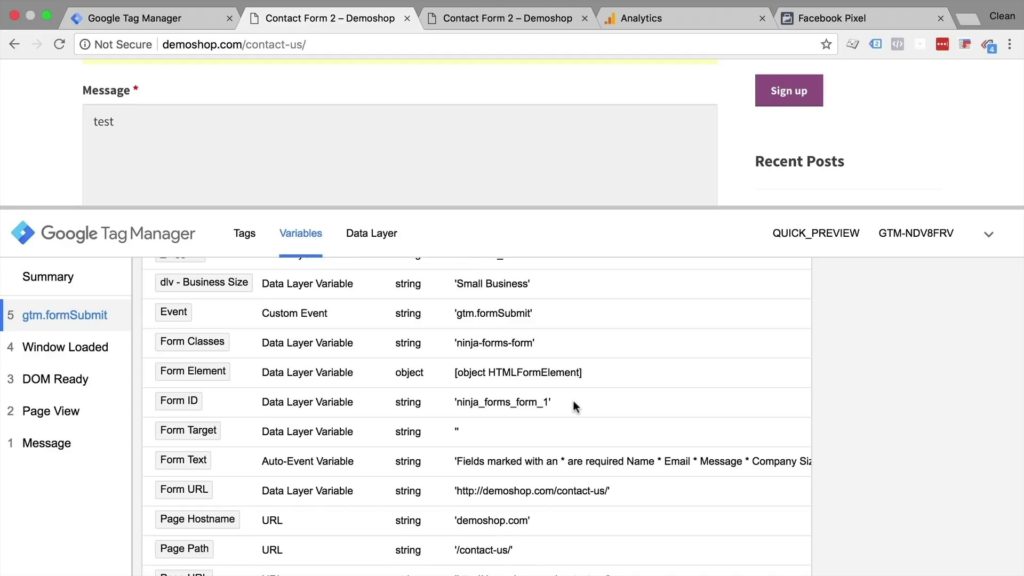This screenshot has width=1024, height=576.
Task: Open Chrome's three-dot menu
Action: (x=1008, y=44)
